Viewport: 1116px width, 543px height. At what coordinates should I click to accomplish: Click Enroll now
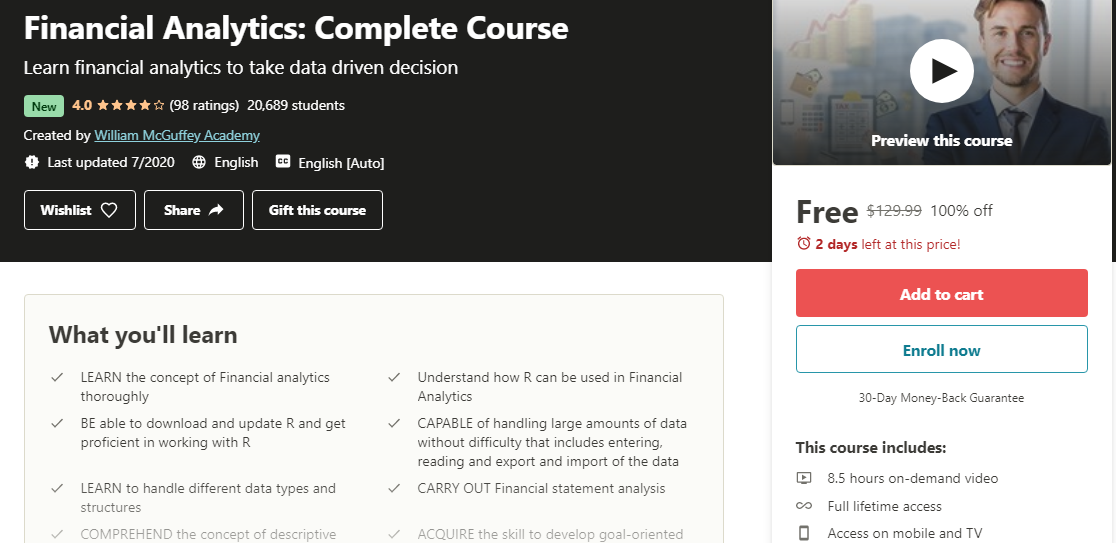pyautogui.click(x=941, y=350)
